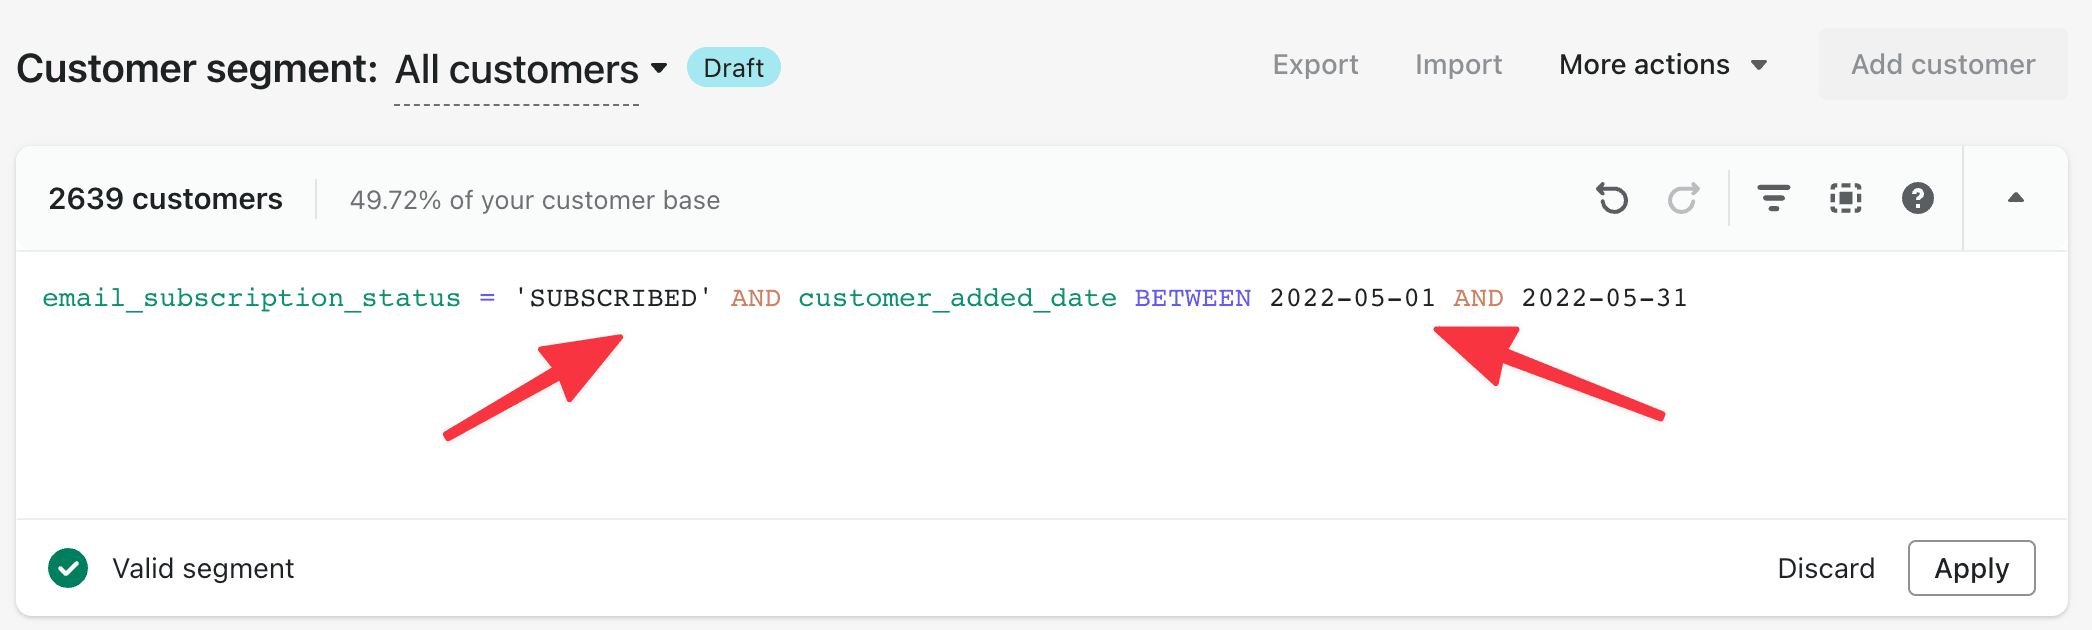Click the Import button
Screen dimensions: 2092x630
tap(1458, 65)
